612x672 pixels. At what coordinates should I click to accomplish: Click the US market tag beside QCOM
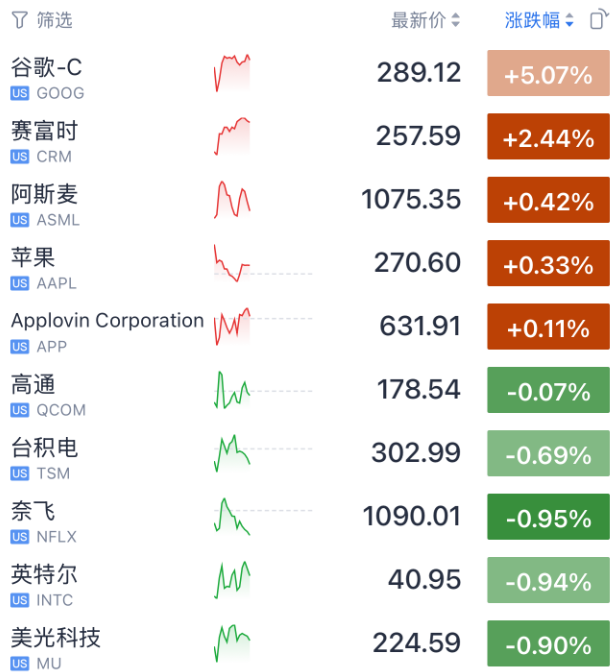pos(20,410)
